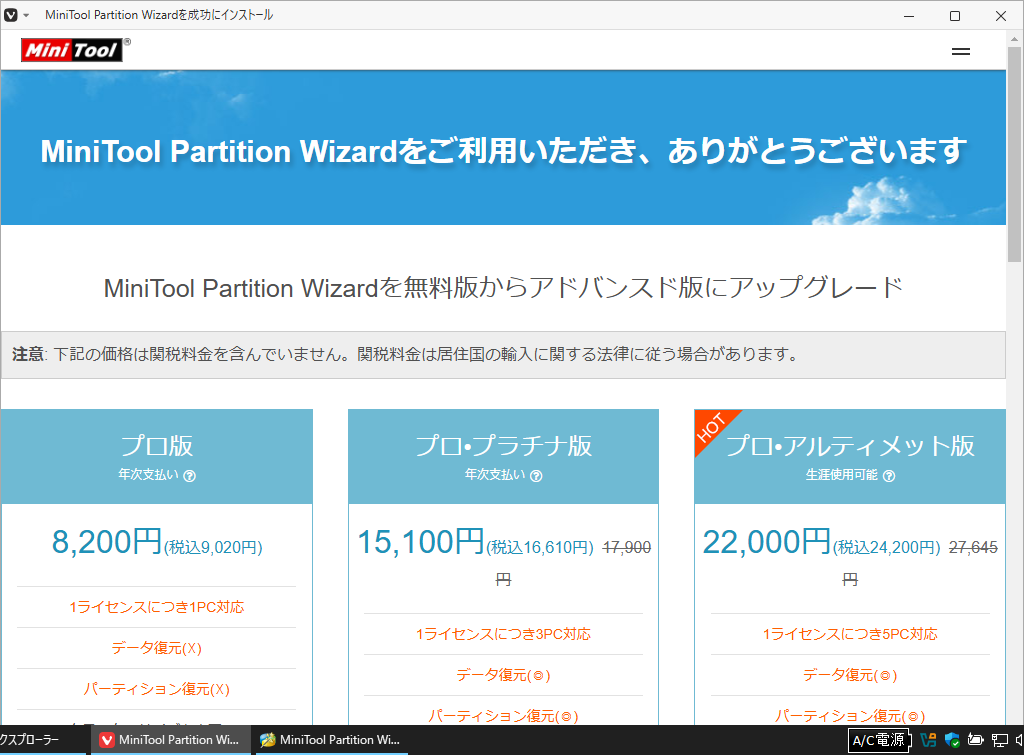Click the 8,200円 price

coord(106,542)
